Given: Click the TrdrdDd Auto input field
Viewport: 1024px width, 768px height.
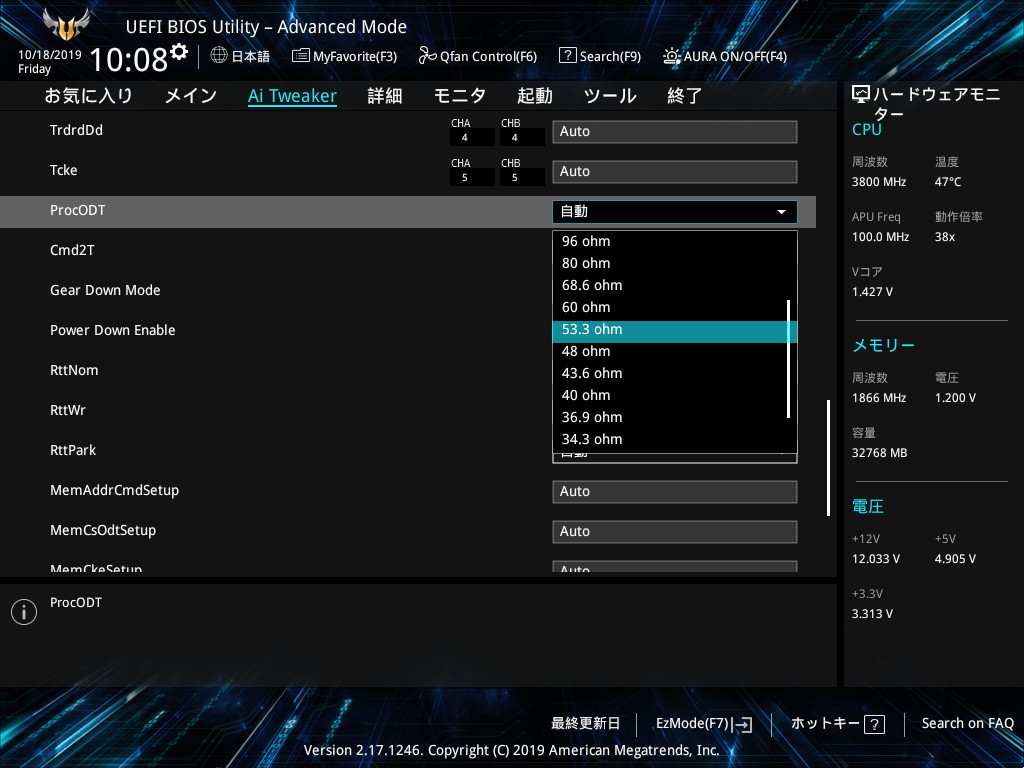Looking at the screenshot, I should [675, 131].
